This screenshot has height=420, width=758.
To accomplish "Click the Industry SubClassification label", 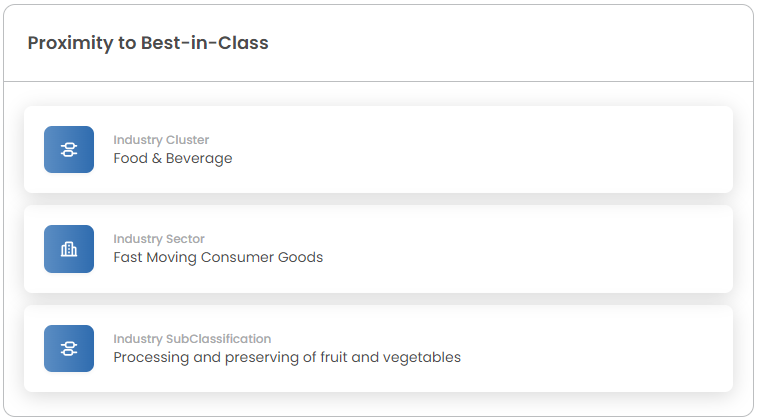I will [x=192, y=339].
